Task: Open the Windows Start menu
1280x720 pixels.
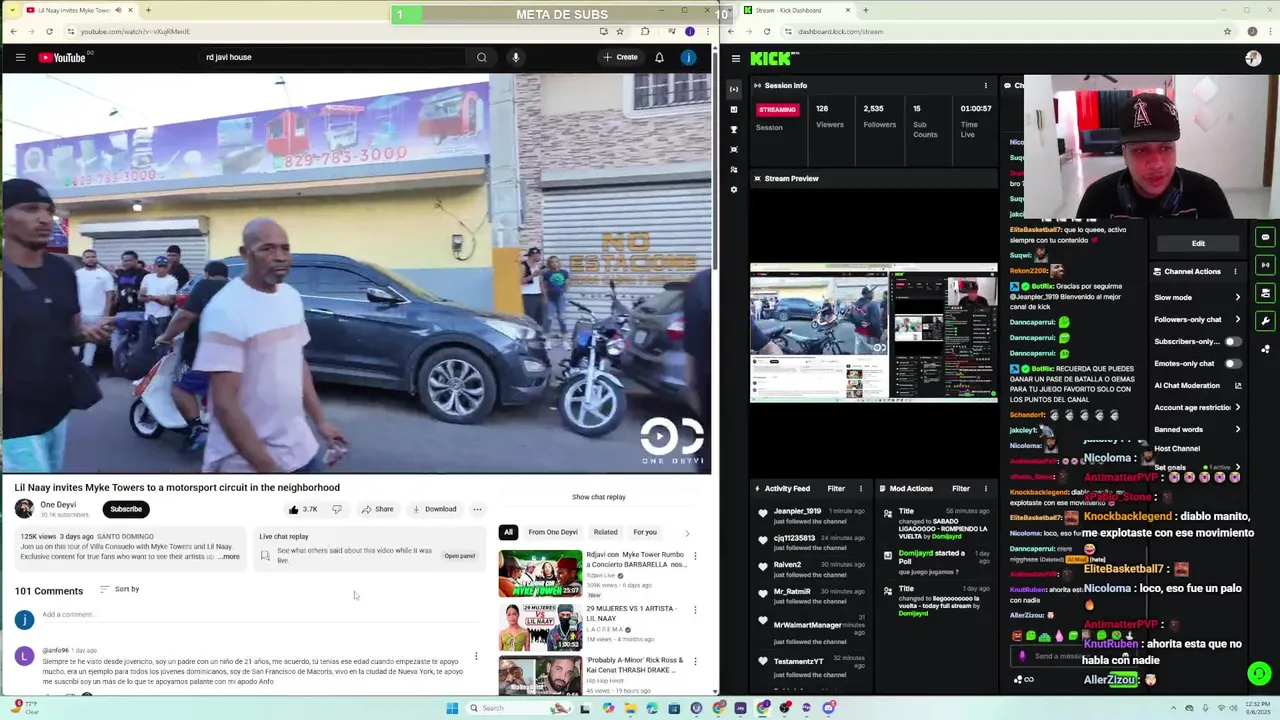Action: (452, 708)
